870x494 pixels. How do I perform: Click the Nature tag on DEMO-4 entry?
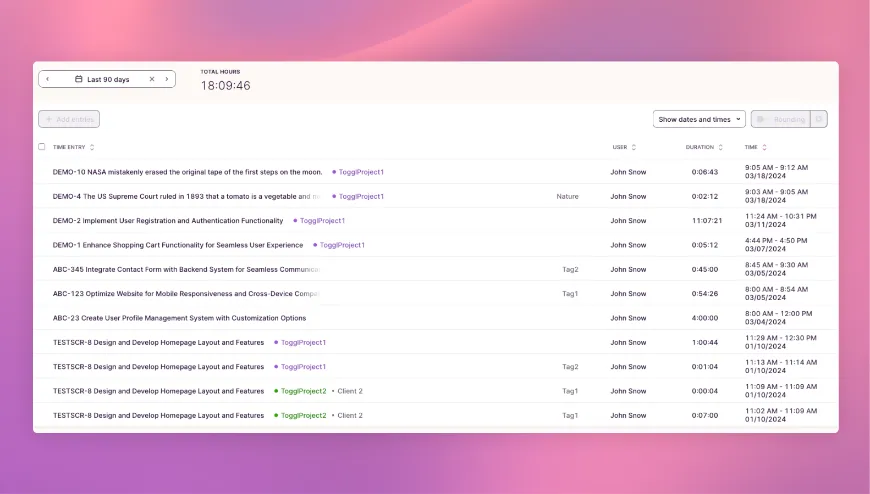(x=567, y=196)
